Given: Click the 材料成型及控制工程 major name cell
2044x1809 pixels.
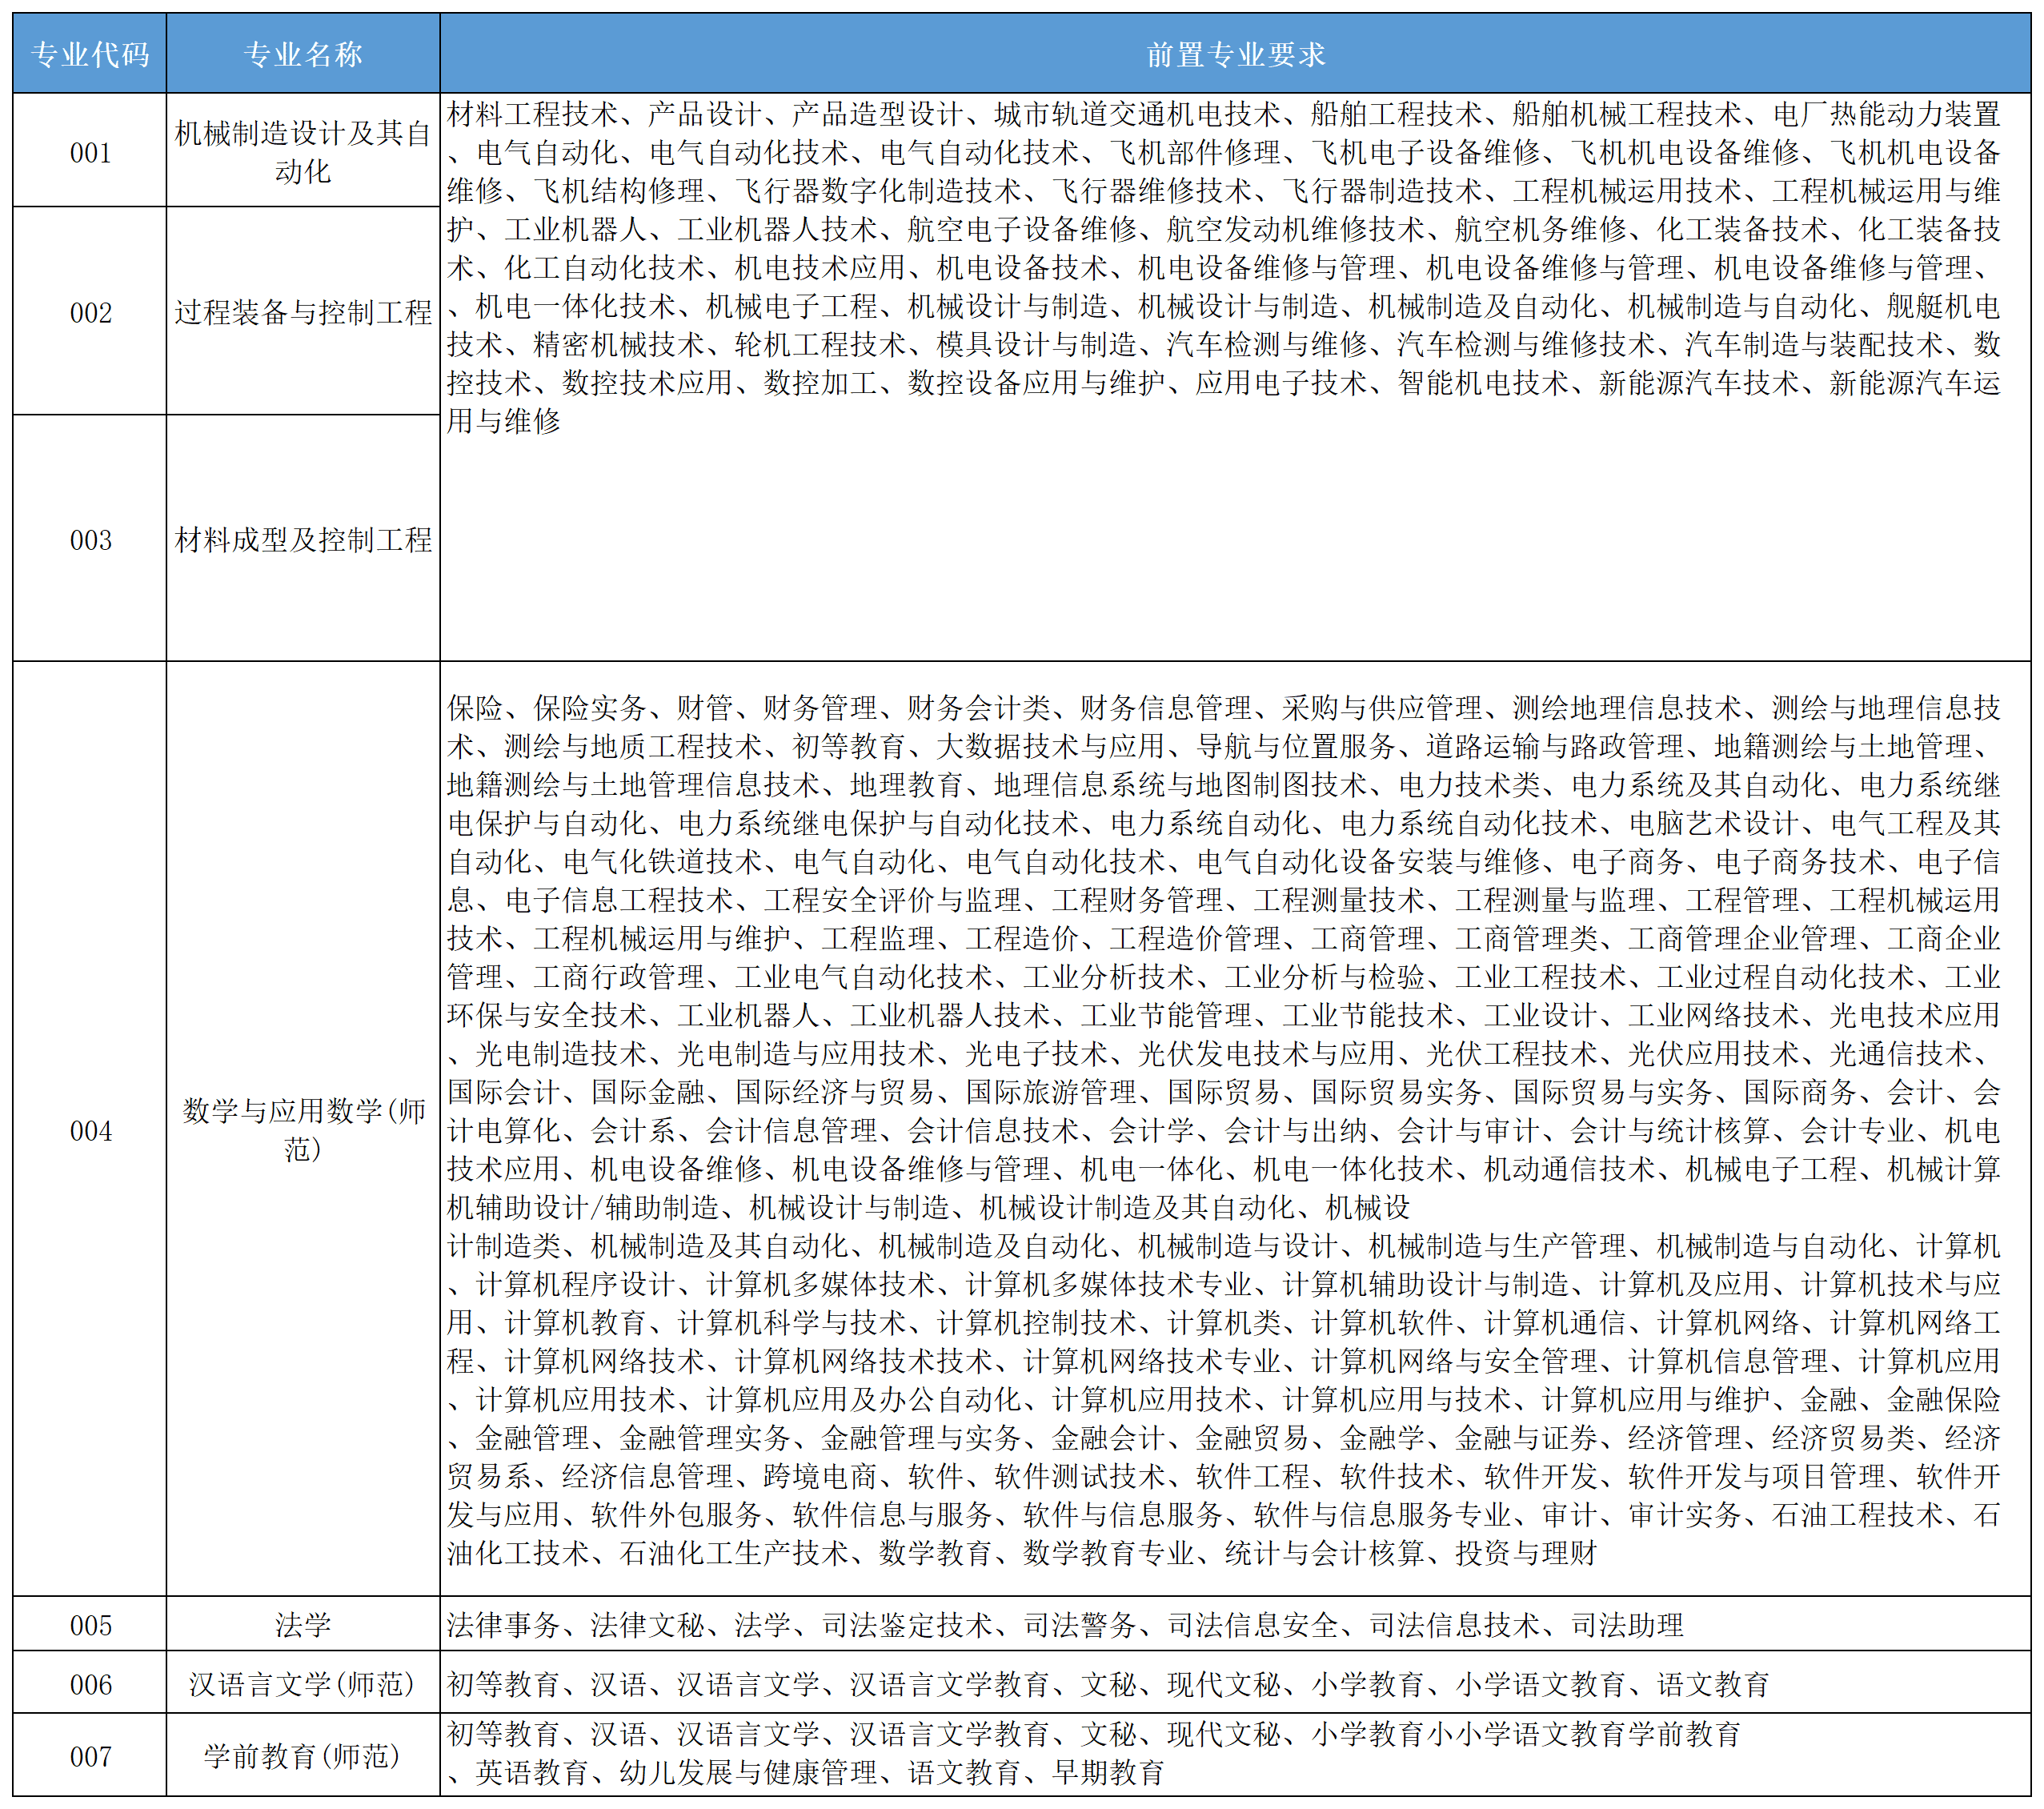Looking at the screenshot, I should [303, 540].
